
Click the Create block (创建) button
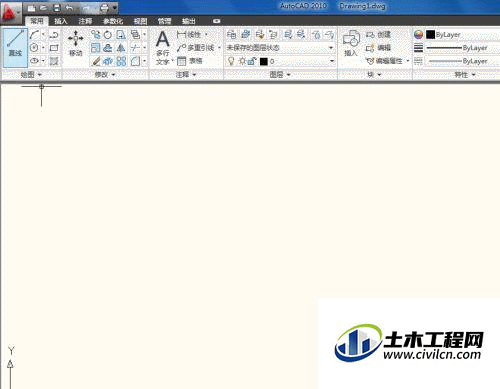point(378,35)
